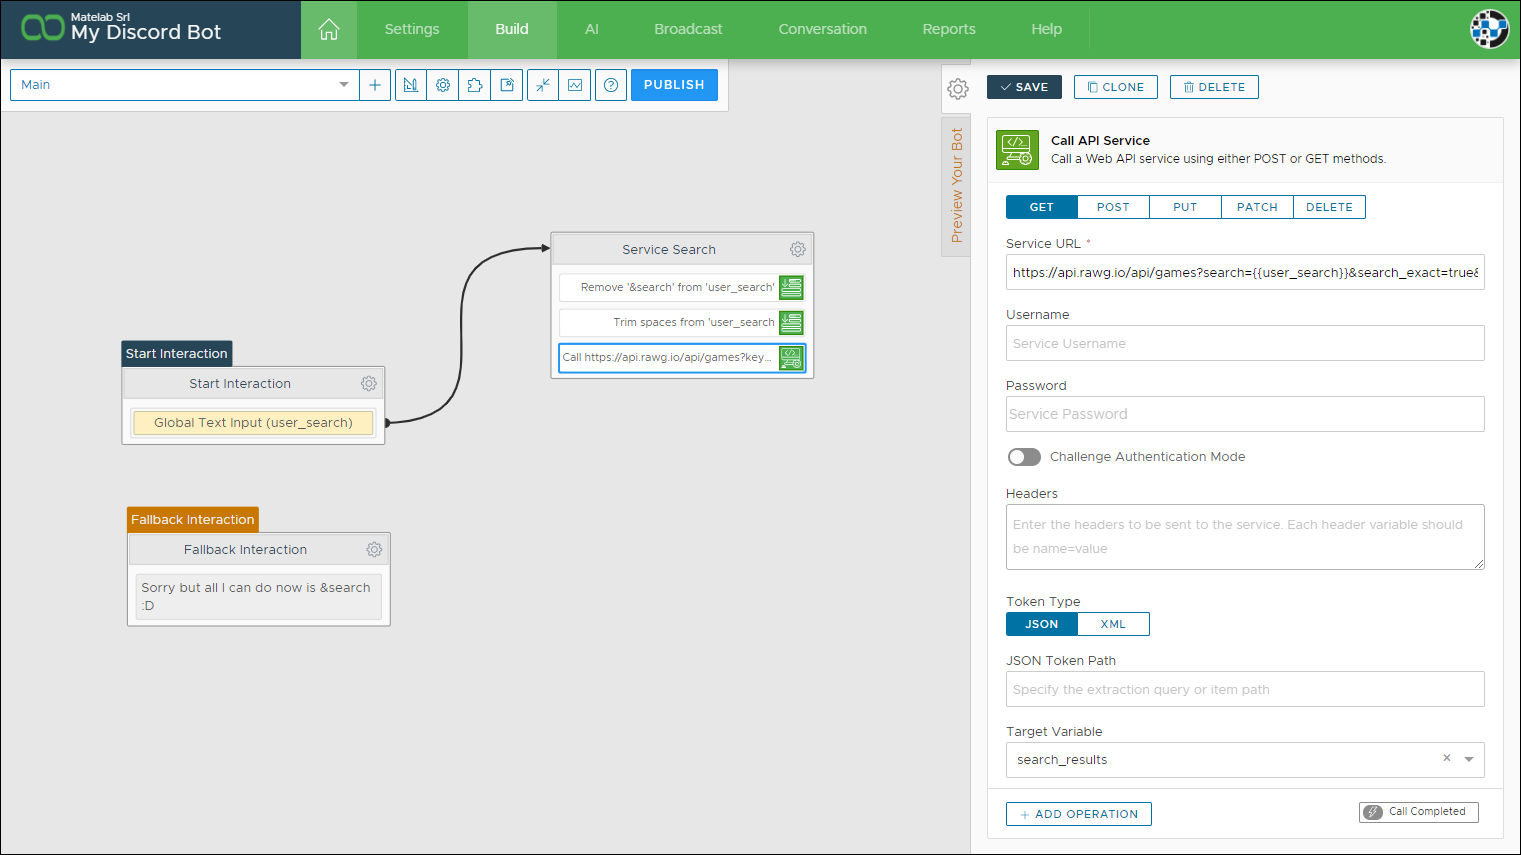Click the add flow plus icon
Screen dimensions: 1521x855
[375, 85]
